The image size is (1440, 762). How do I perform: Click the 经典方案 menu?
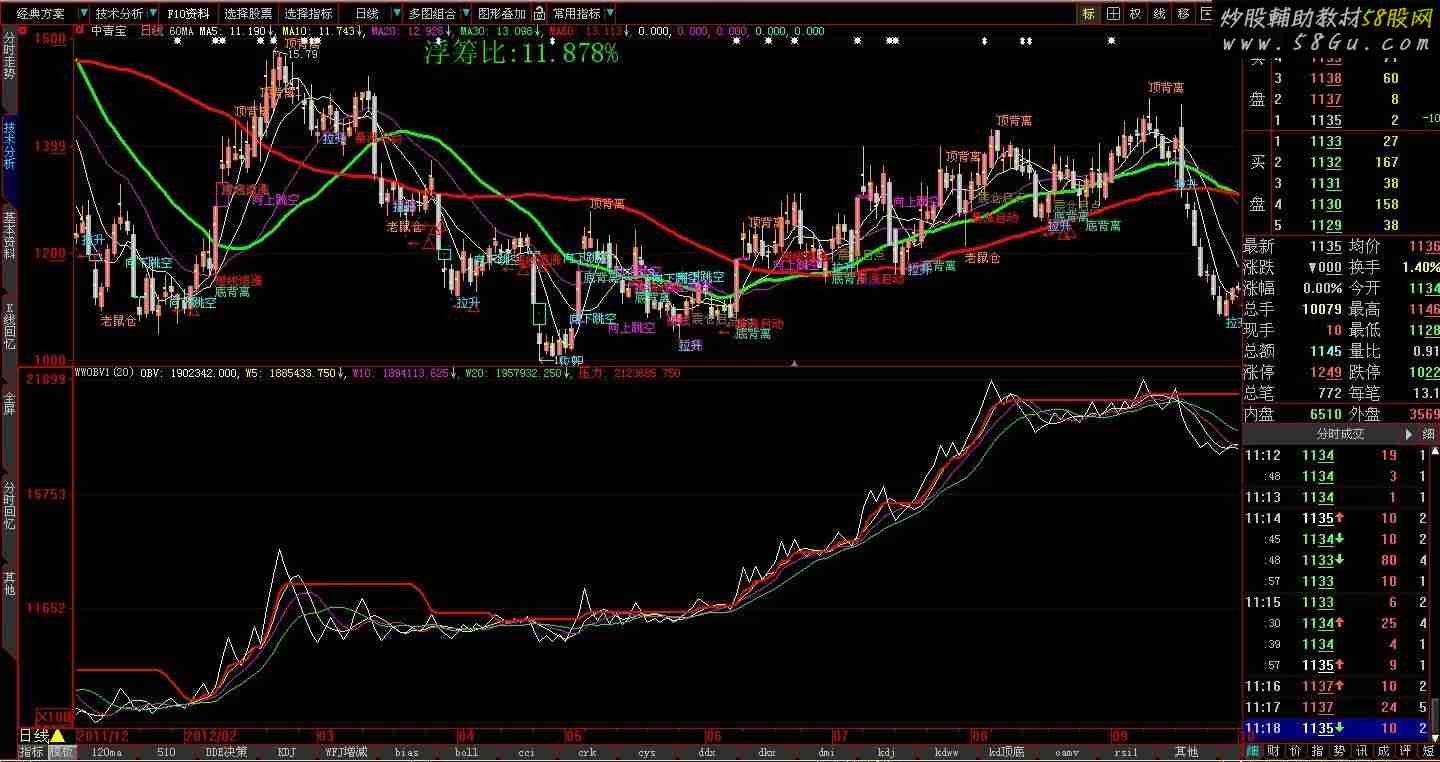[41, 14]
